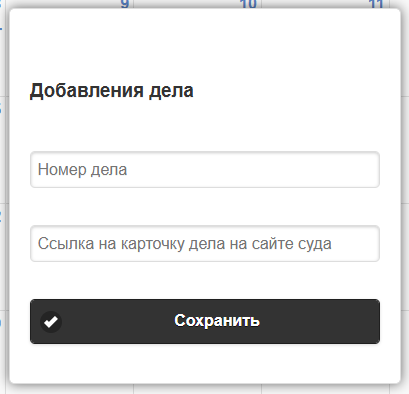Viewport: 409px width, 394px height.
Task: Select calendar day 11 behind the dialog
Action: (x=376, y=4)
